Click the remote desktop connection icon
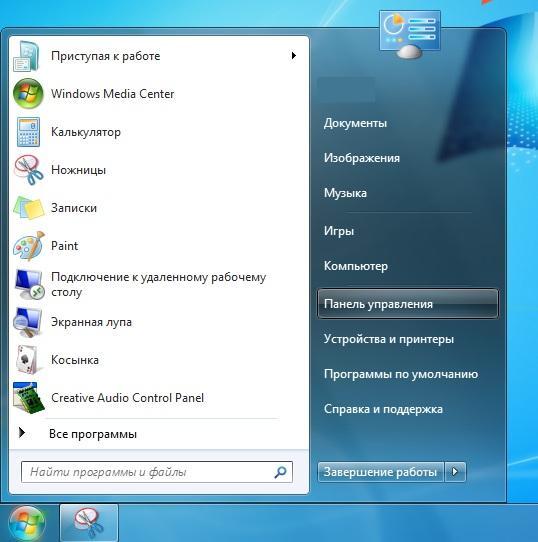This screenshot has height=542, width=538. pos(29,284)
